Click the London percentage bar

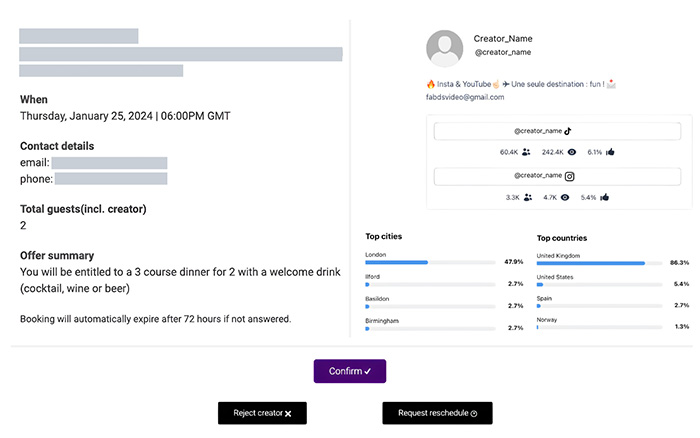431,262
